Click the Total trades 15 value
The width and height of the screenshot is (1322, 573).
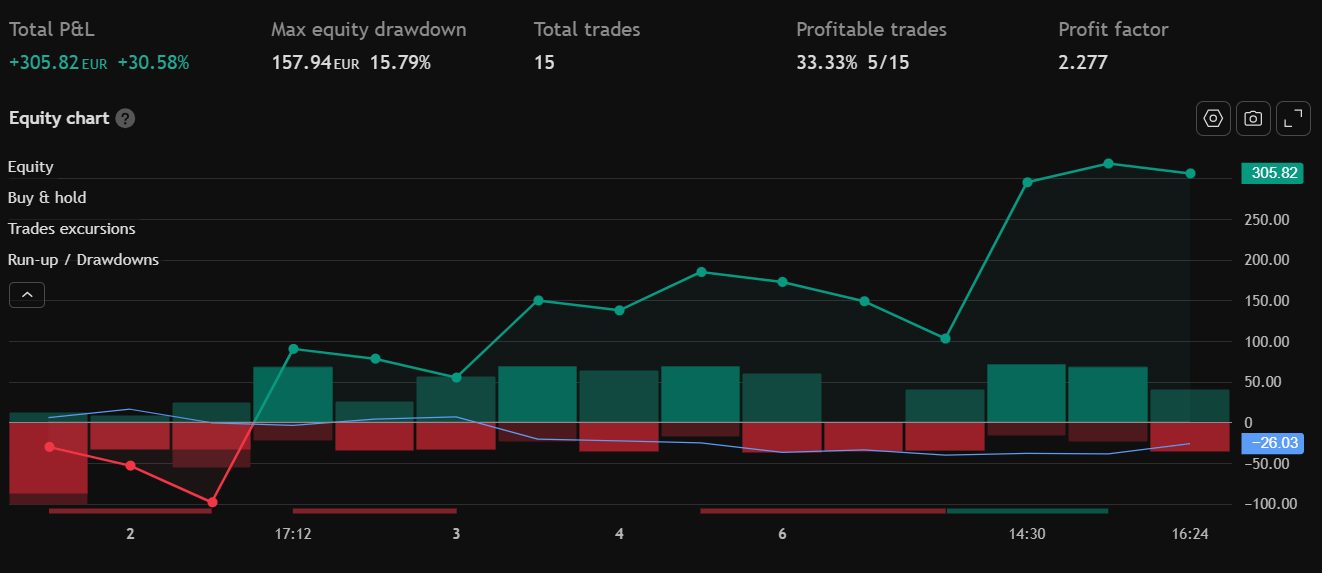544,63
